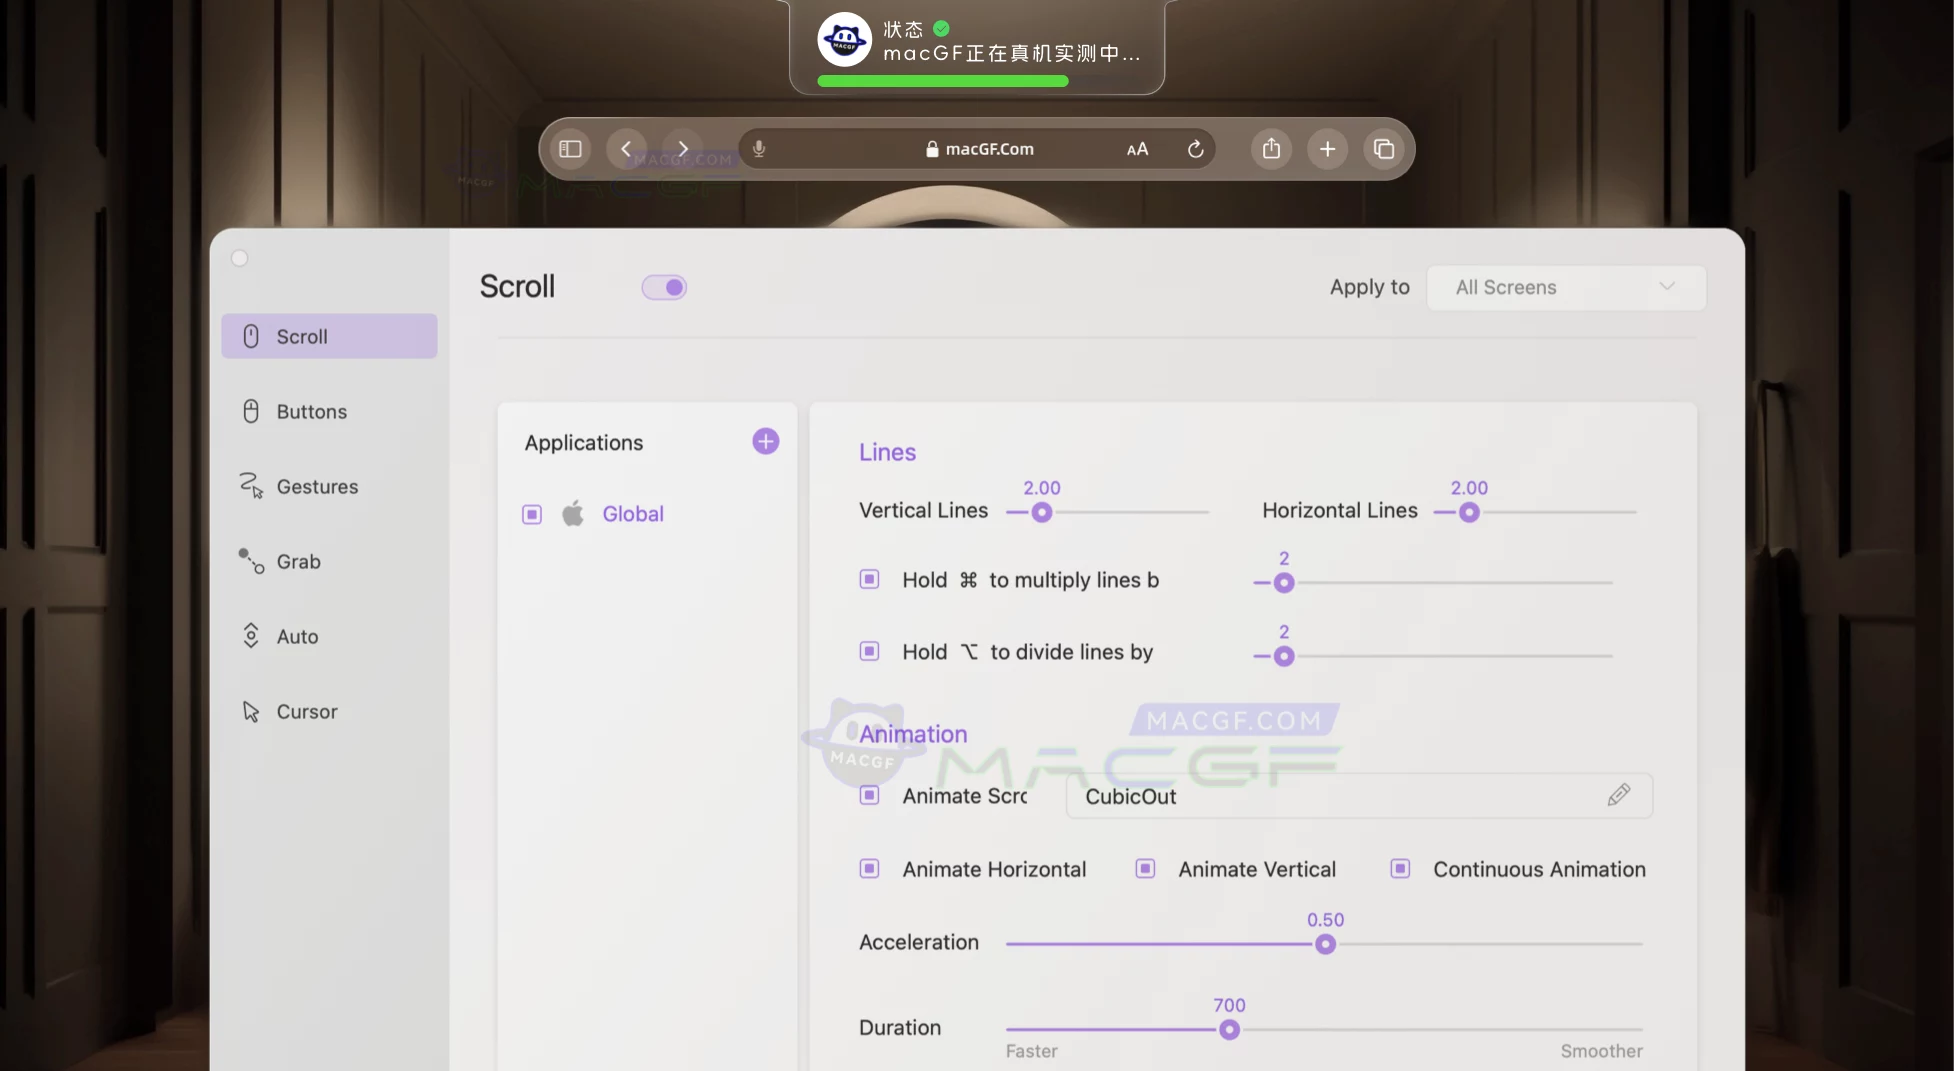The height and width of the screenshot is (1071, 1954).
Task: Uncheck Hold ⌘ to multiply lines
Action: (868, 579)
